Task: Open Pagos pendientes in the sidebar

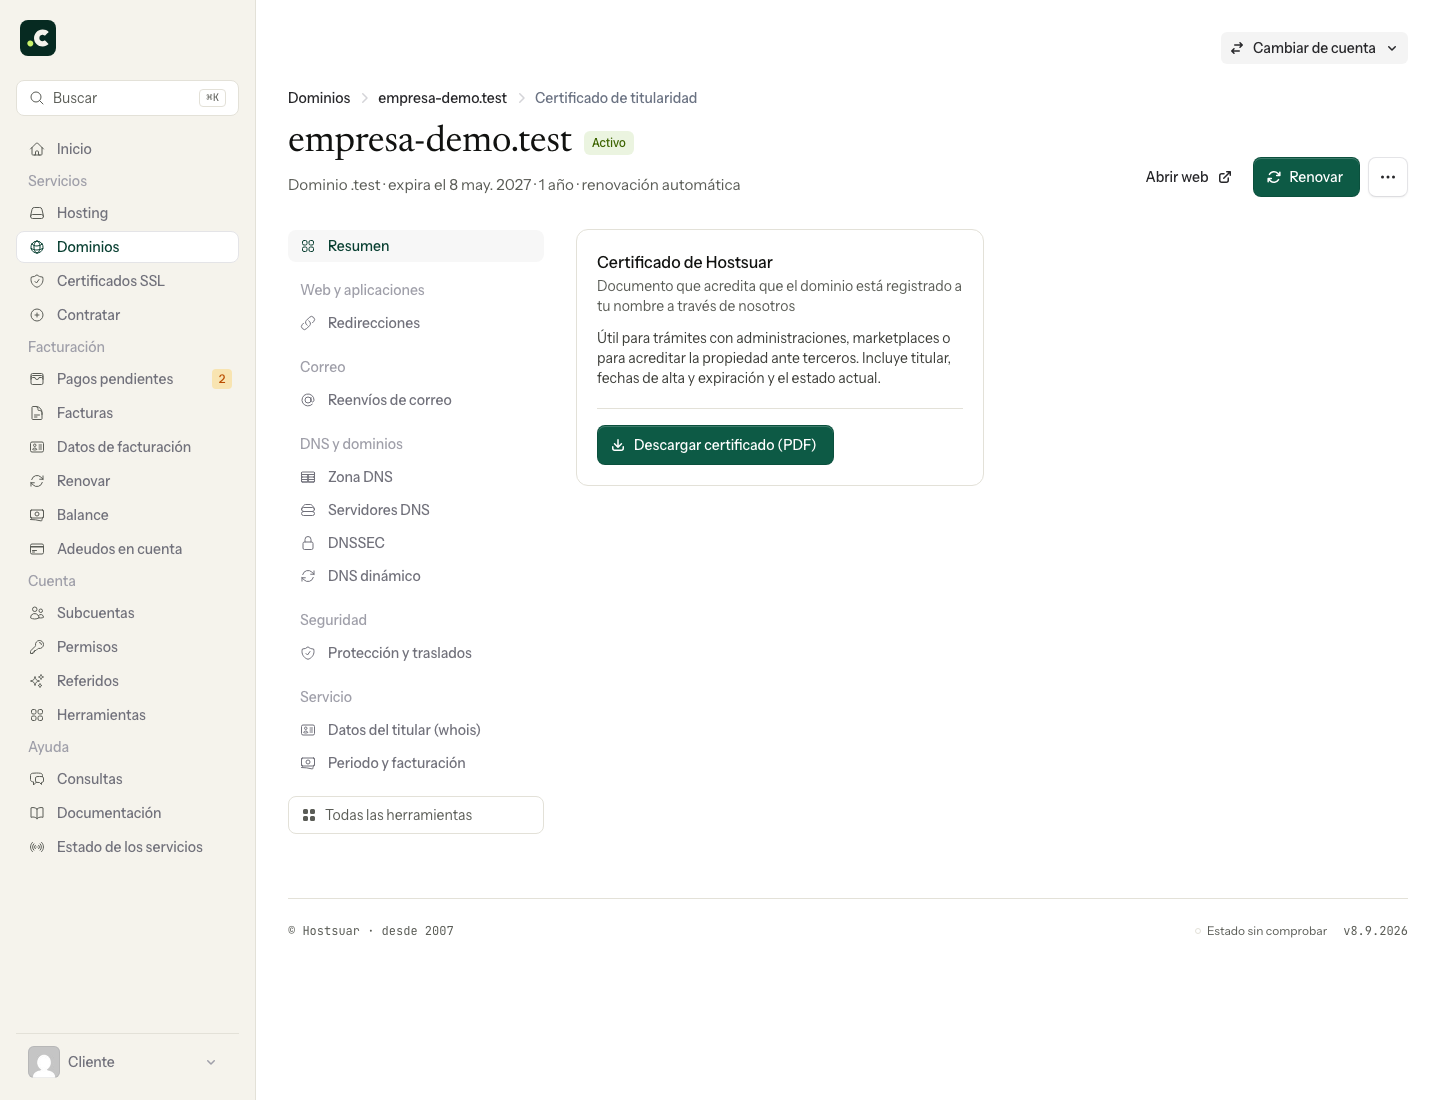Action: point(127,379)
